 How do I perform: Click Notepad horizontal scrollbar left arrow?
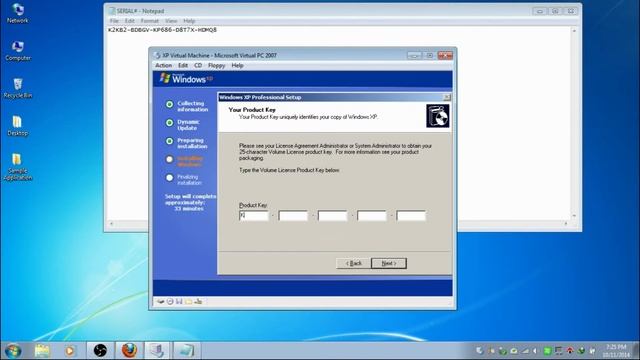pos(111,224)
